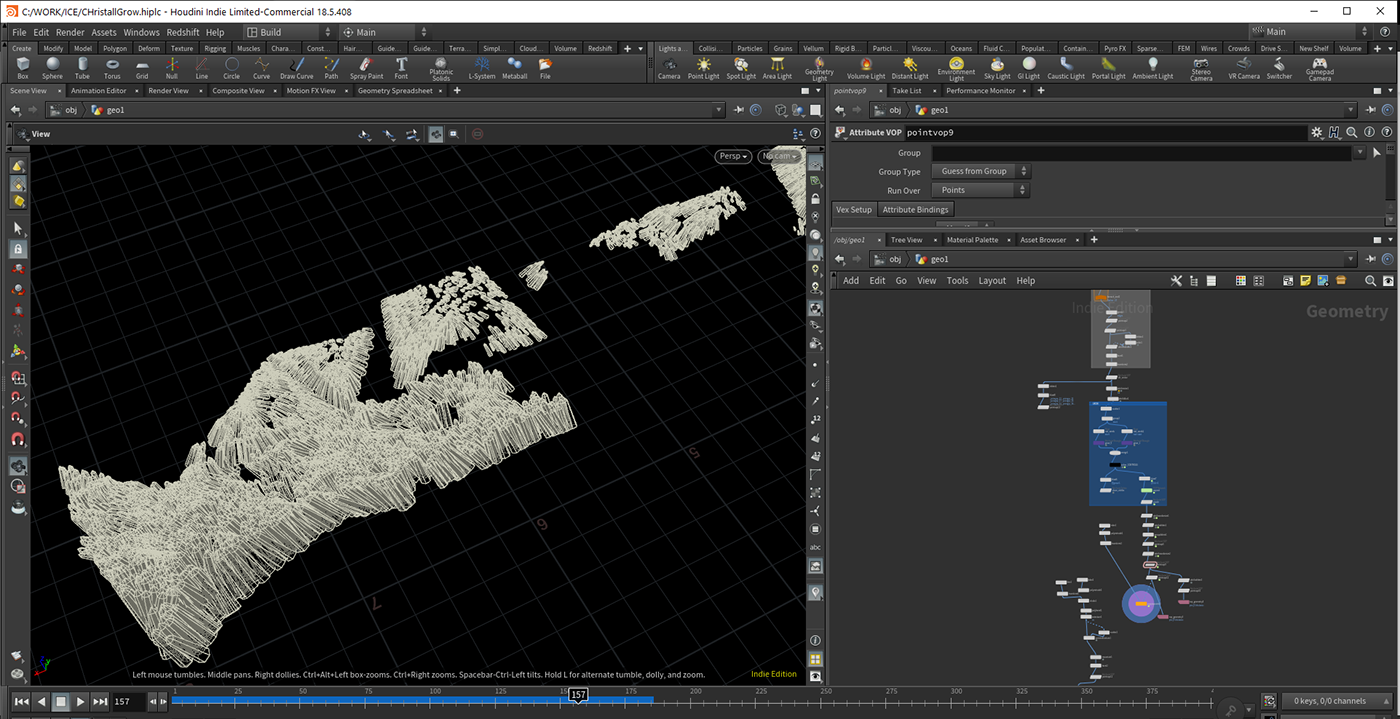1400x719 pixels.
Task: Switch to the Geometry Spreadsheet tab
Action: click(395, 91)
